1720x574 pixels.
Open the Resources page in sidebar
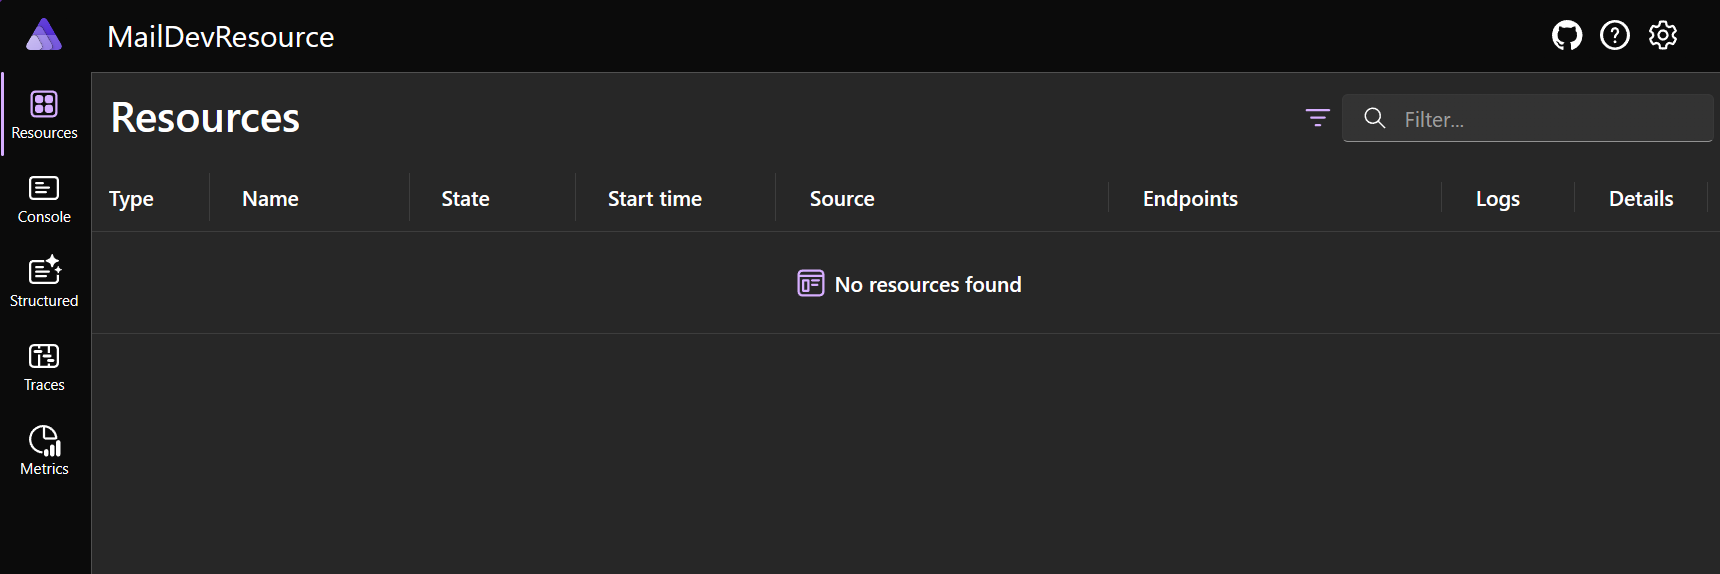[x=44, y=115]
